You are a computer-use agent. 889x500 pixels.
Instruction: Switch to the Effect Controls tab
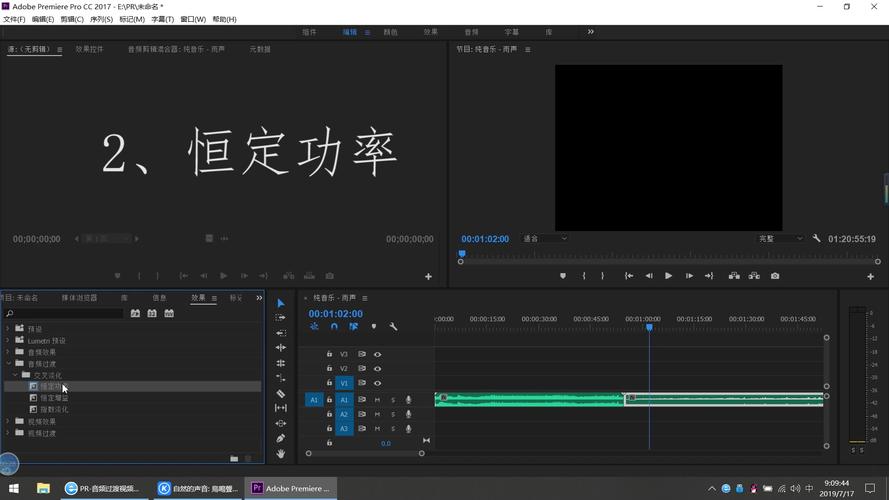point(90,49)
